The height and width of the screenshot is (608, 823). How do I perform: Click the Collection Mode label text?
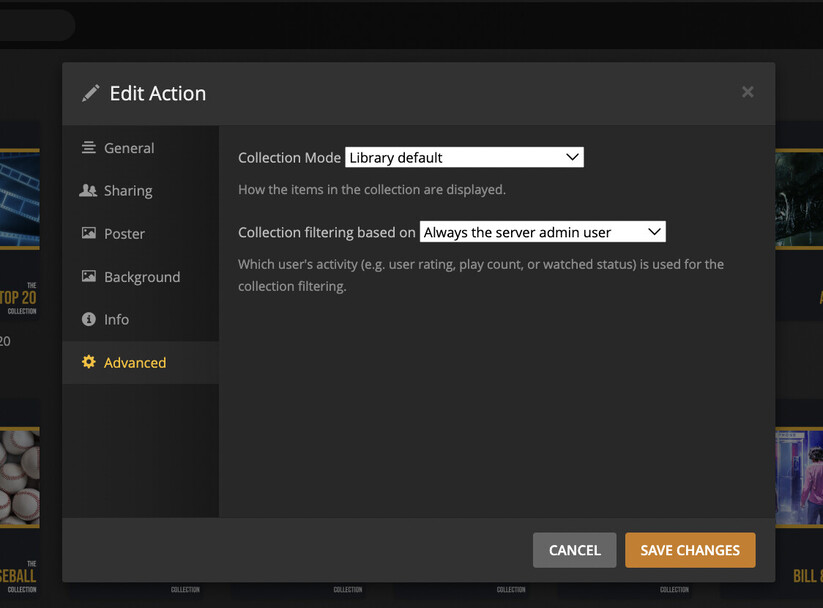[x=289, y=158]
